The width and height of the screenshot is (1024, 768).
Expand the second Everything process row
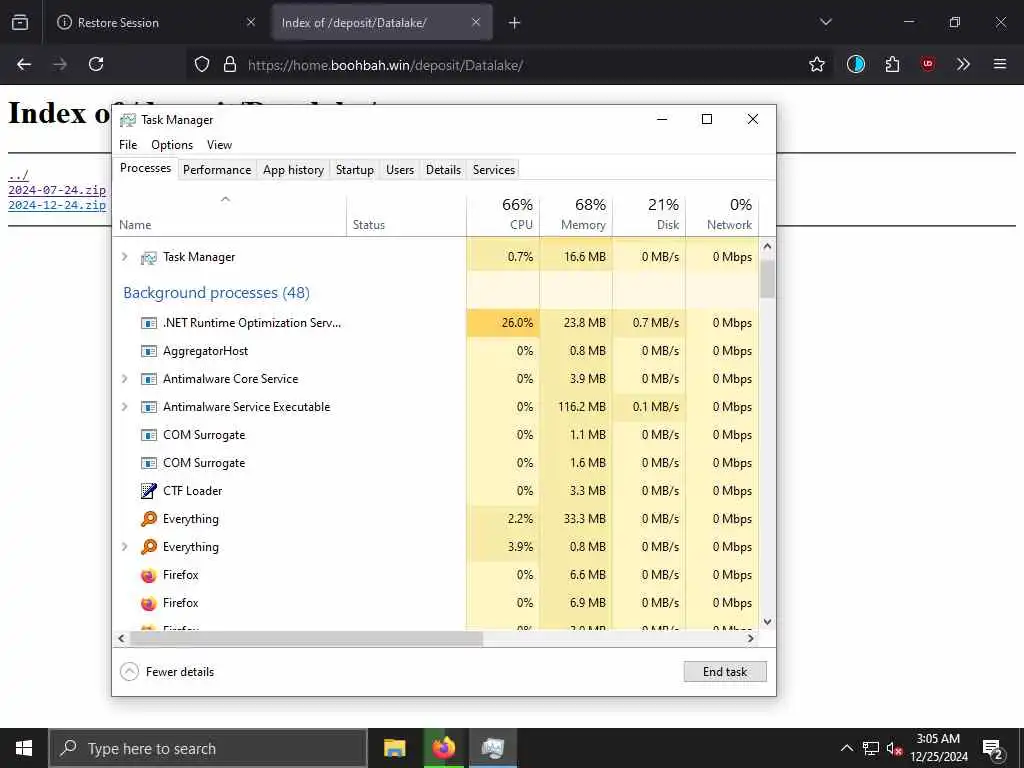click(x=124, y=547)
